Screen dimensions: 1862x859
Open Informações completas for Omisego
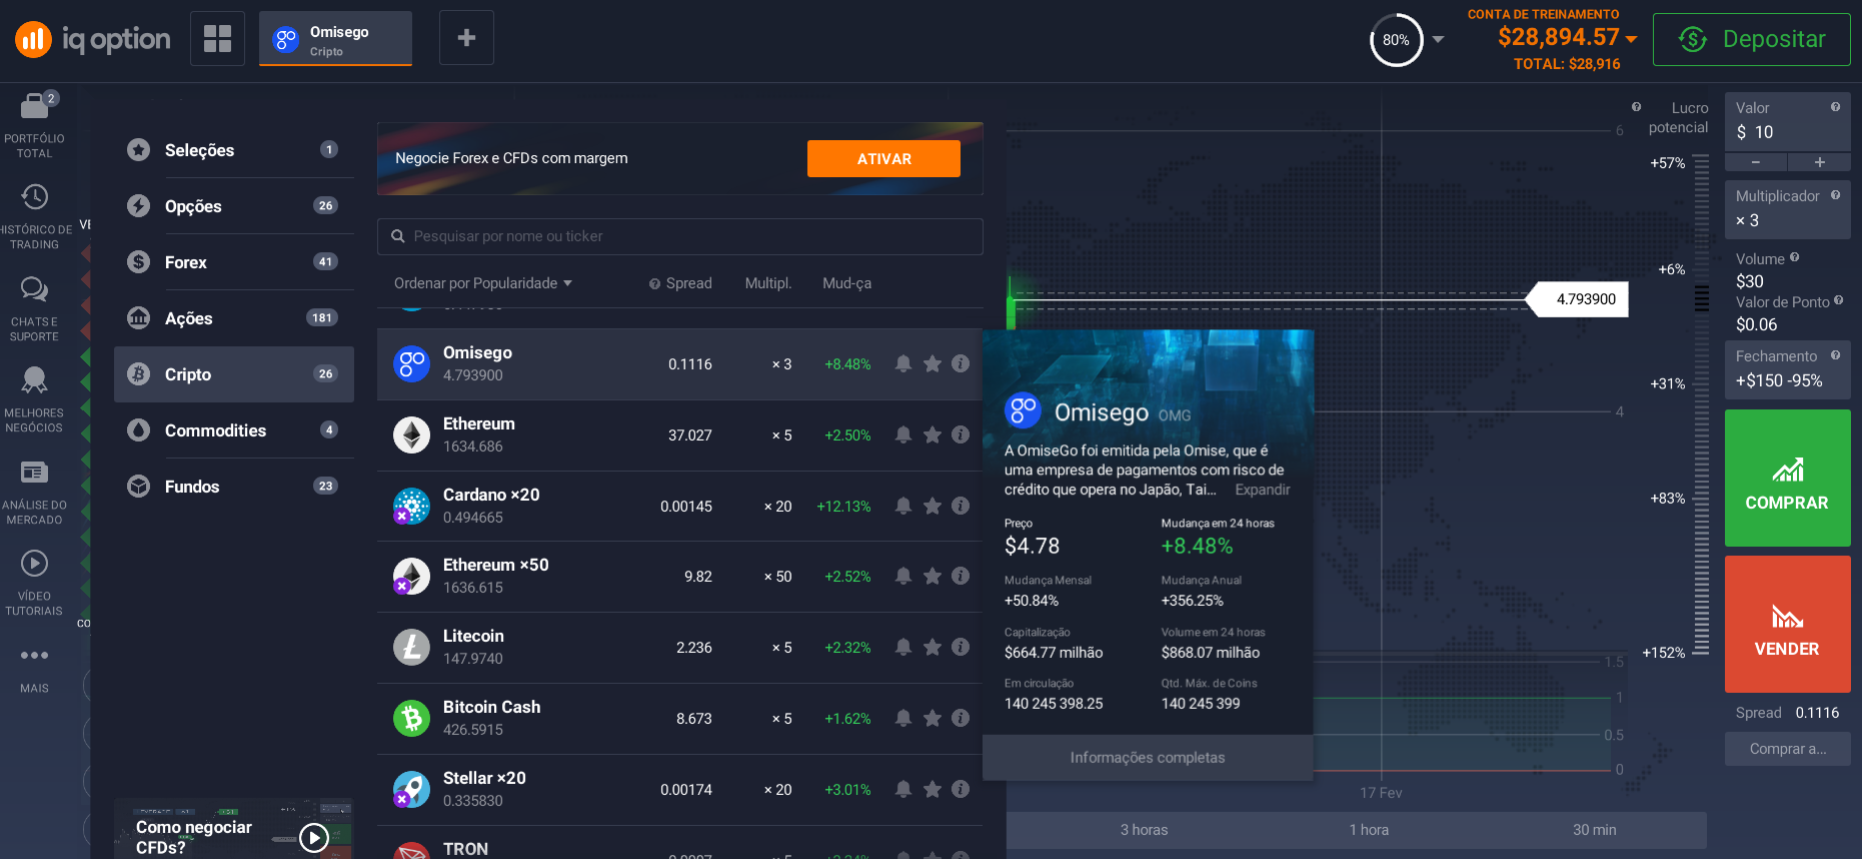pos(1147,758)
